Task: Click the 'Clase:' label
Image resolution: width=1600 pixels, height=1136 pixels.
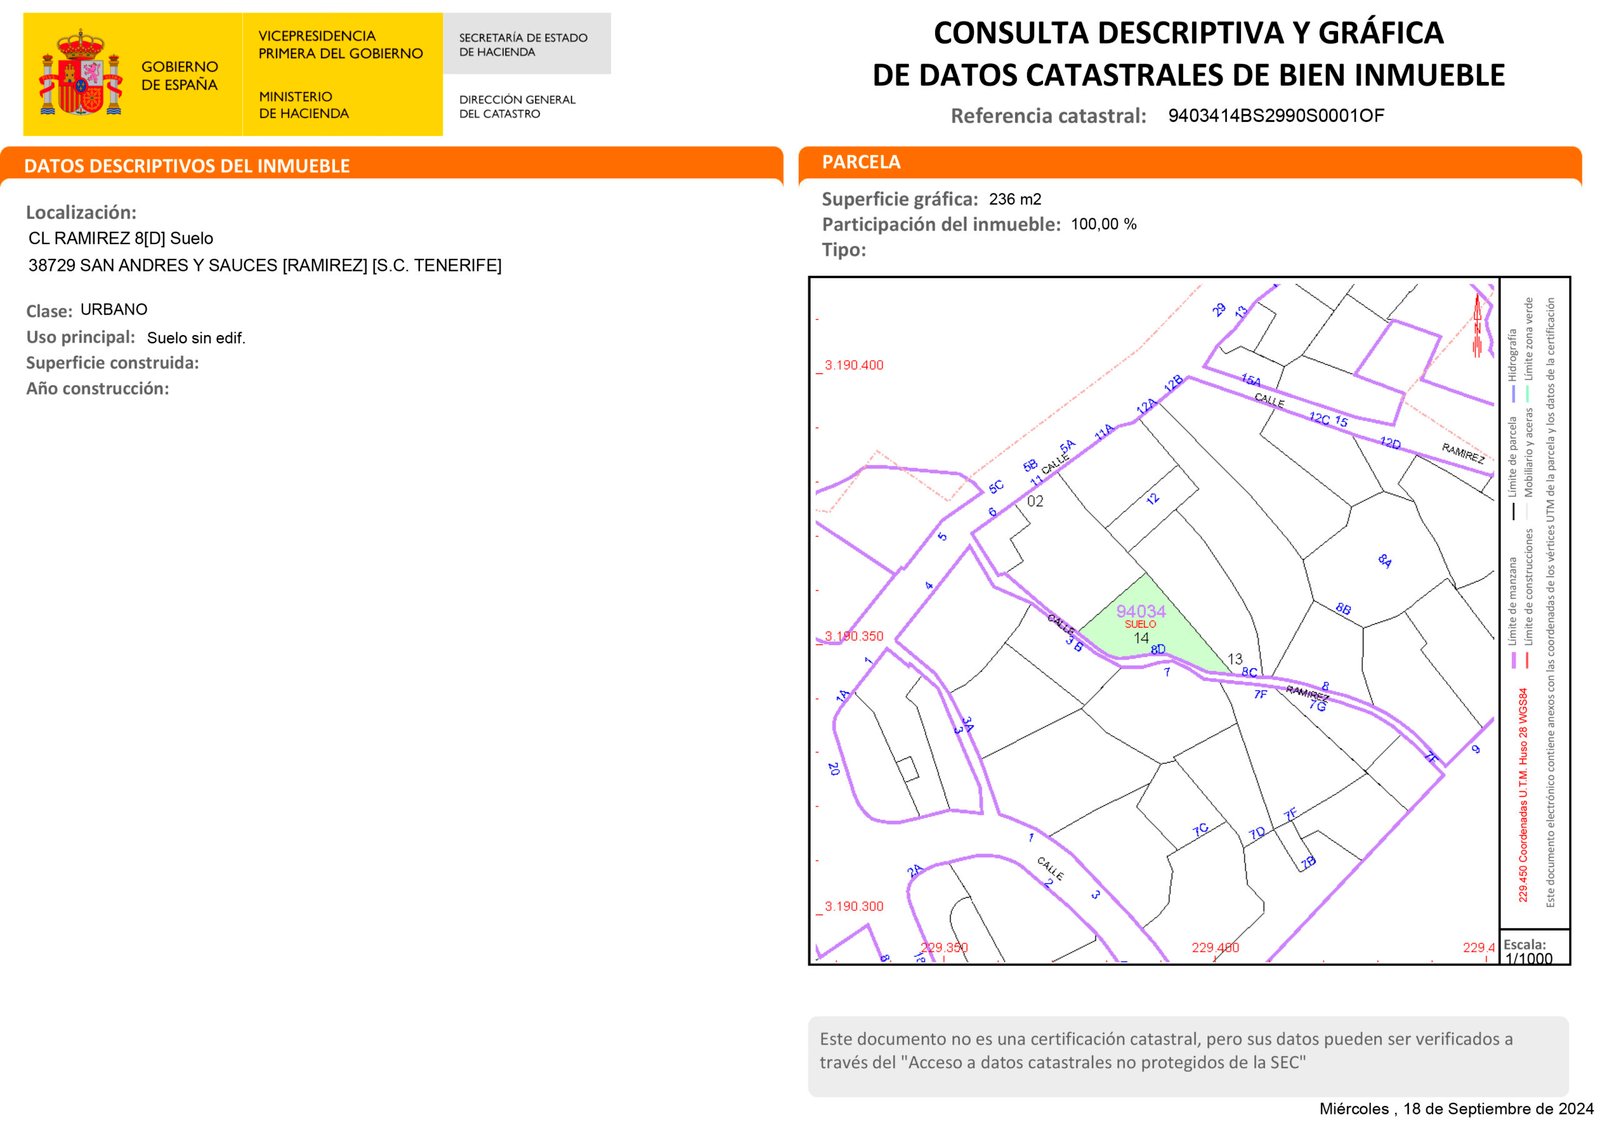Action: (49, 311)
